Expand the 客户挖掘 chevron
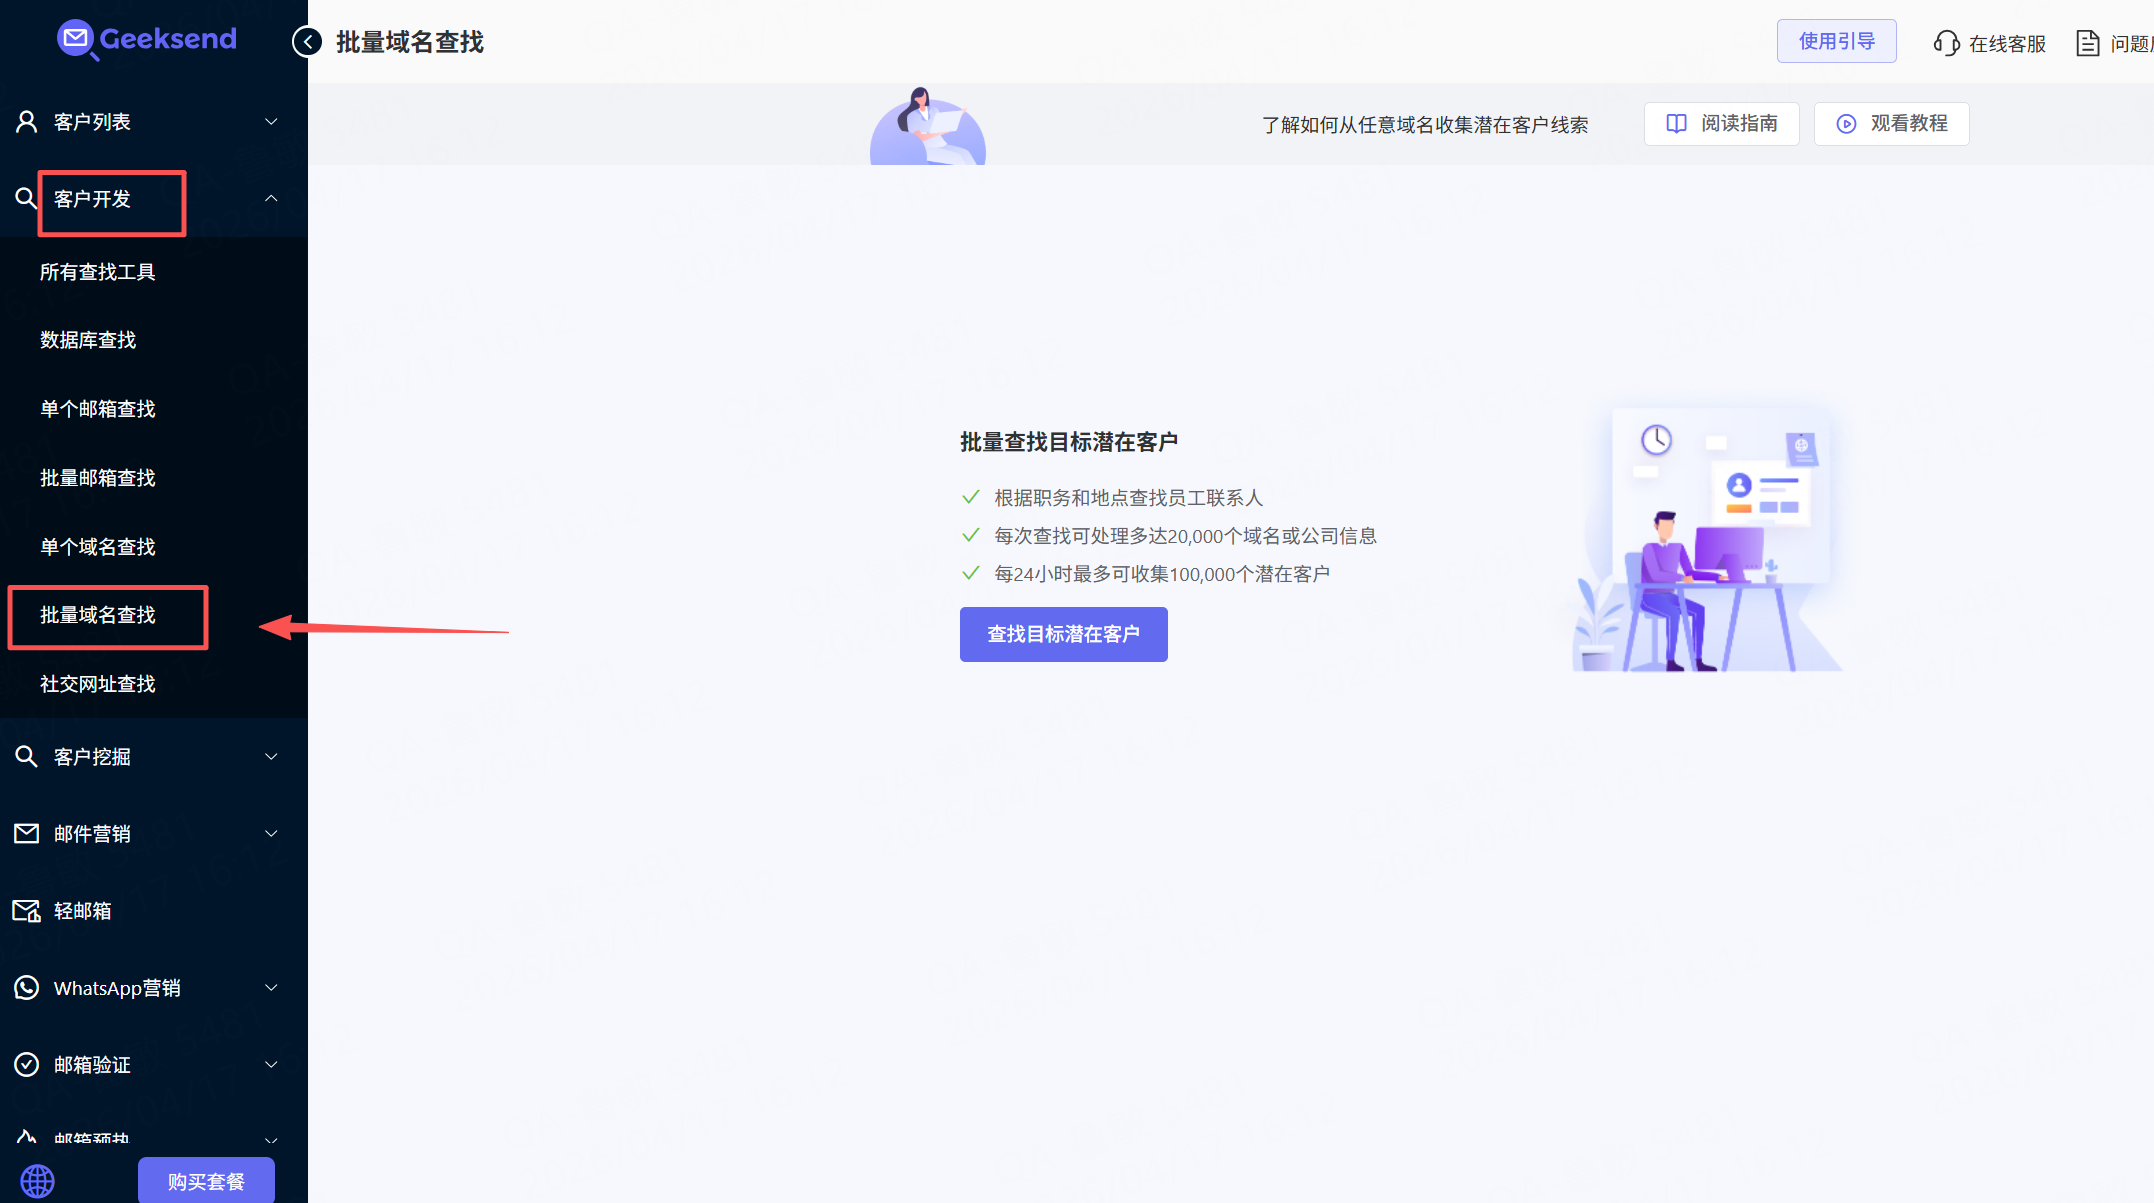This screenshot has height=1203, width=2154. point(271,757)
